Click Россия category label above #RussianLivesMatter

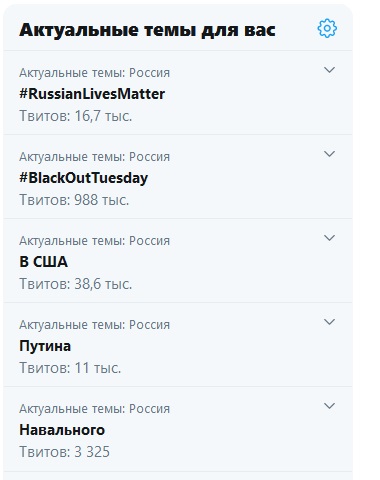click(x=150, y=73)
